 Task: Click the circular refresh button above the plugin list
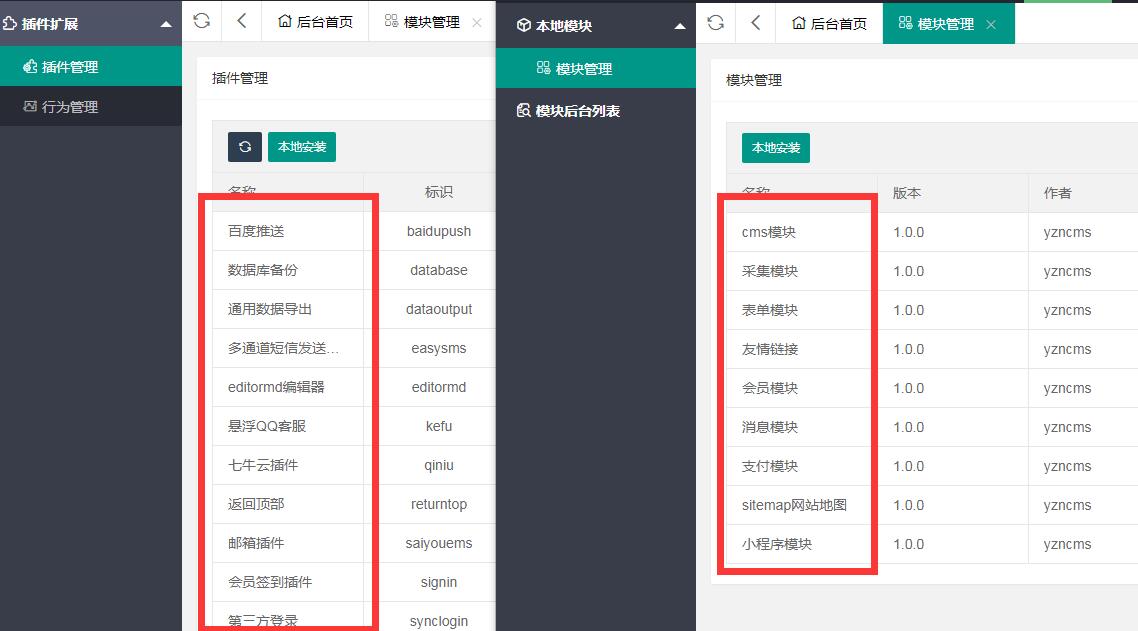pyautogui.click(x=244, y=146)
